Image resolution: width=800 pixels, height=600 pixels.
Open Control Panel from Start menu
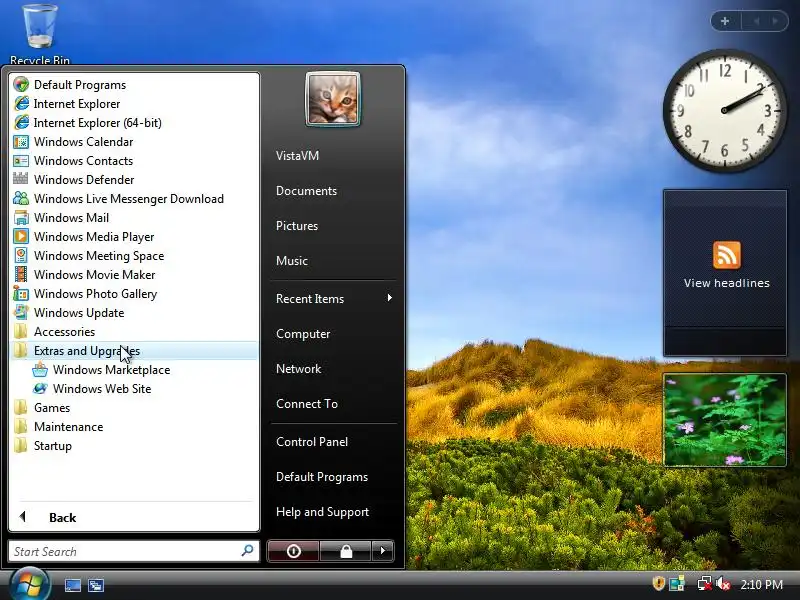click(x=312, y=442)
